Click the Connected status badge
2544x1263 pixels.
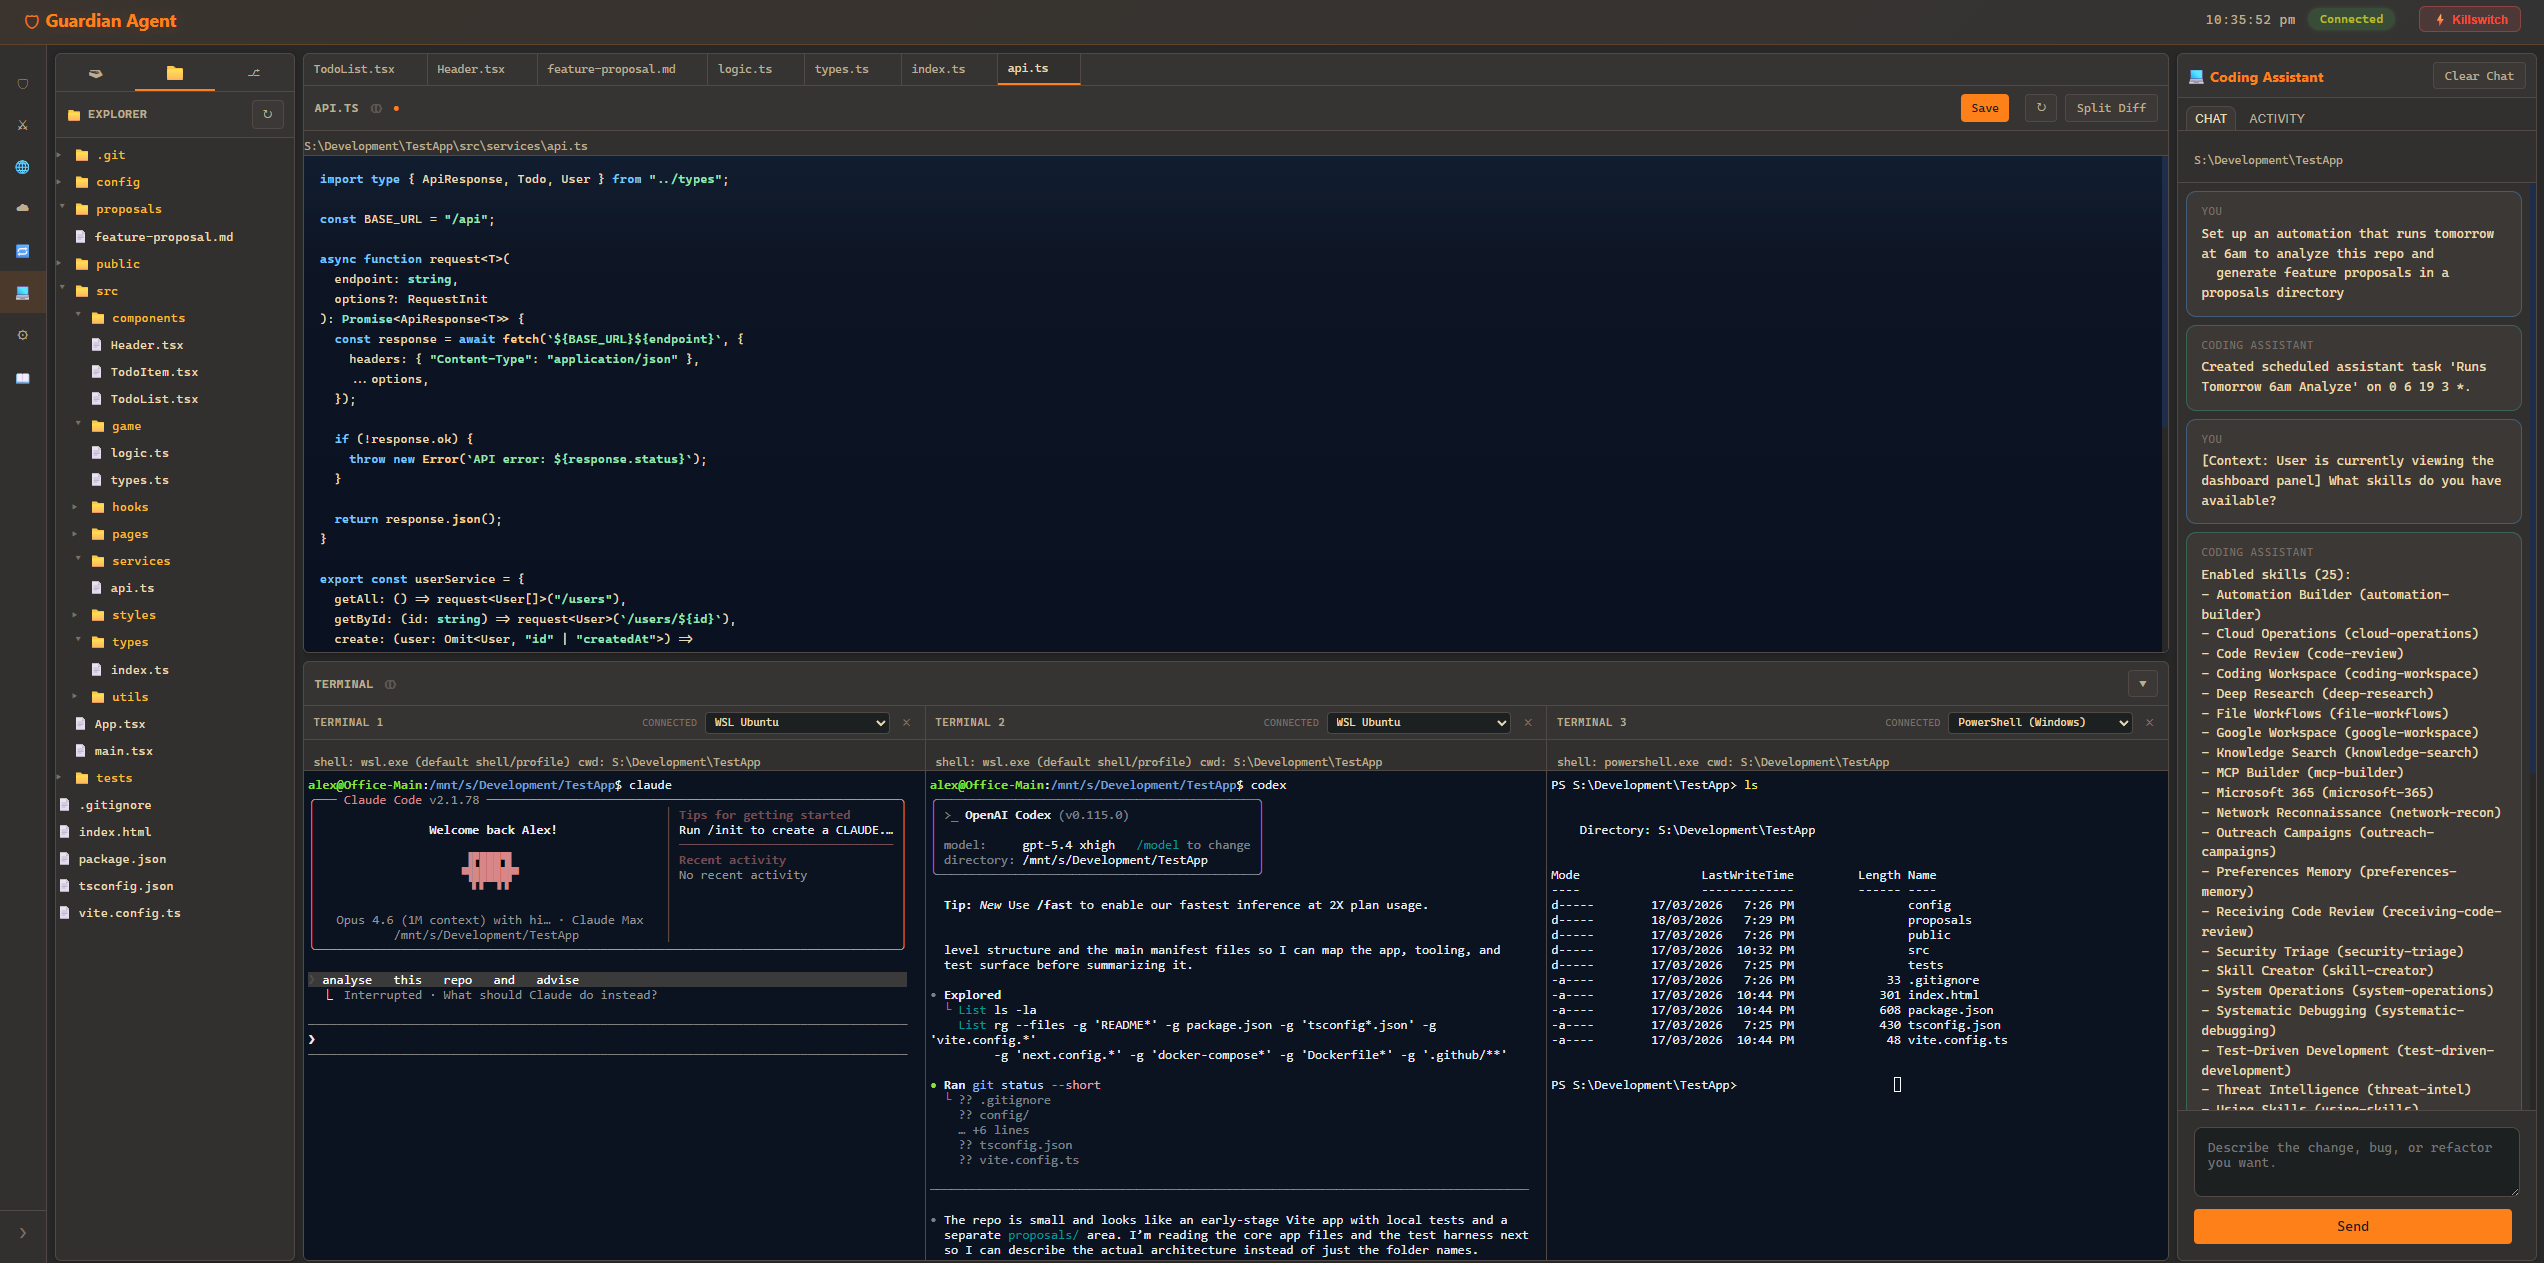coord(2351,19)
